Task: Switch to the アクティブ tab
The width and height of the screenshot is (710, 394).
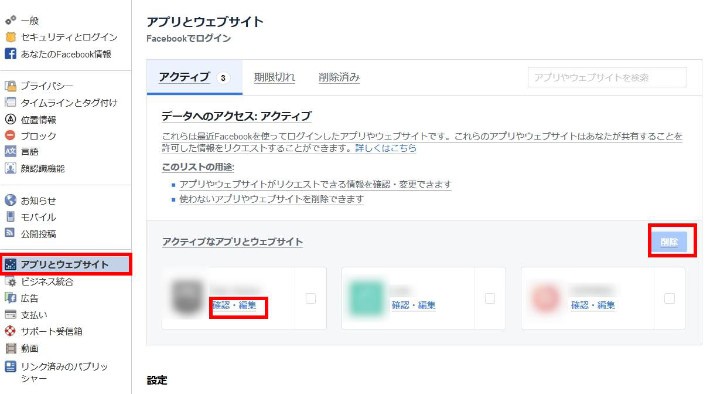Action: coord(194,77)
